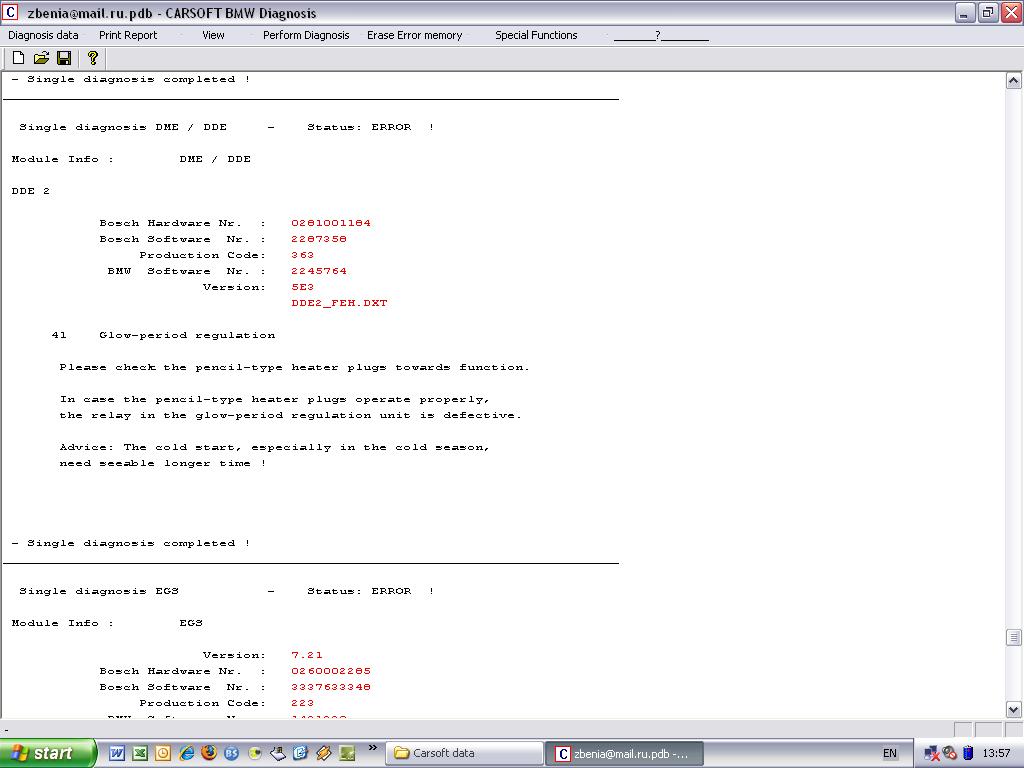Click the scrollbar up arrow

click(1013, 81)
